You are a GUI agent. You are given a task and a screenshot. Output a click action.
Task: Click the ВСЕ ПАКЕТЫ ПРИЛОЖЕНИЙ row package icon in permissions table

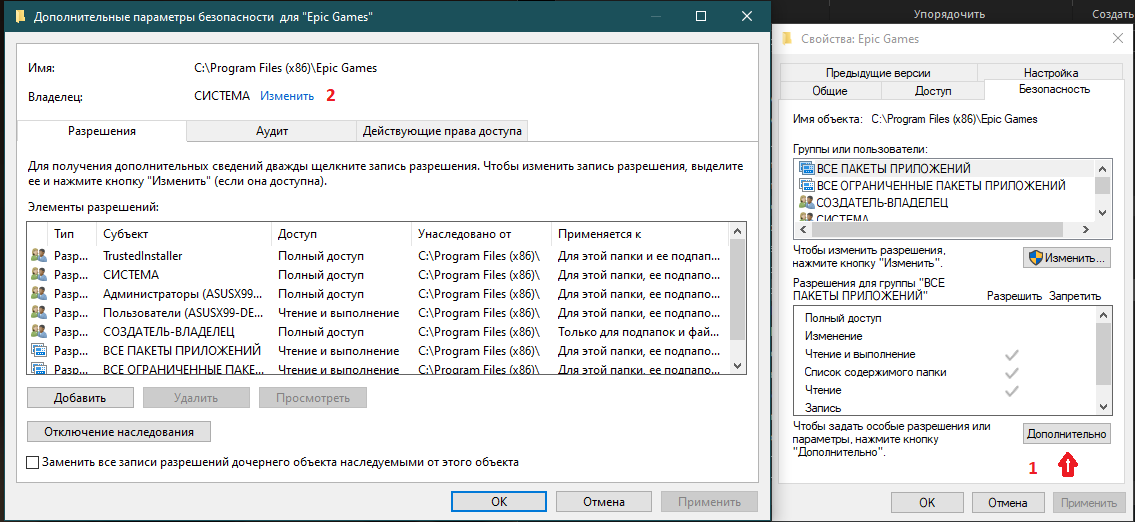tap(39, 350)
